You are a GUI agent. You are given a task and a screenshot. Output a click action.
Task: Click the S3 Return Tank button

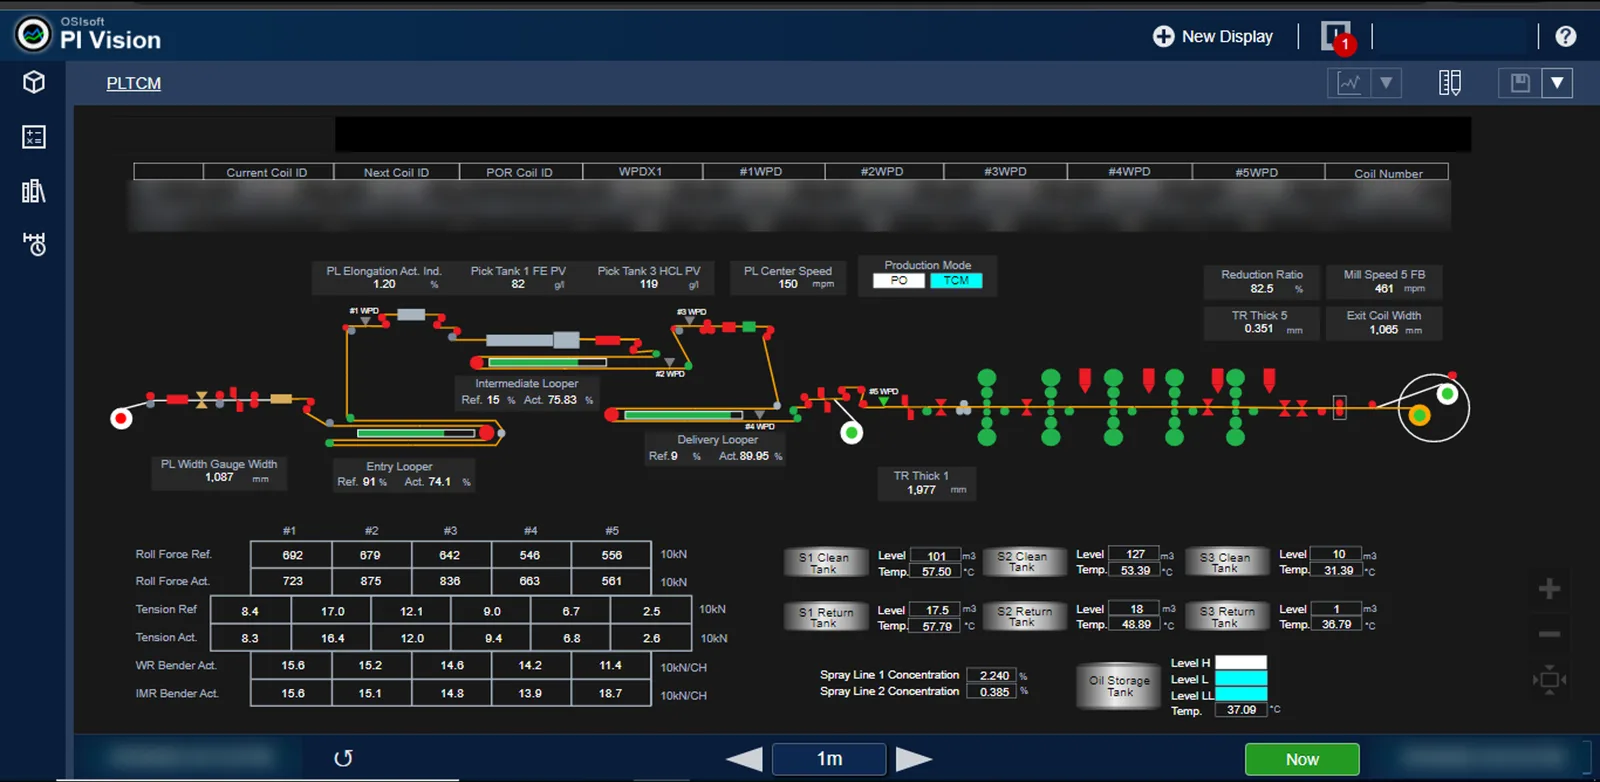coord(1226,617)
